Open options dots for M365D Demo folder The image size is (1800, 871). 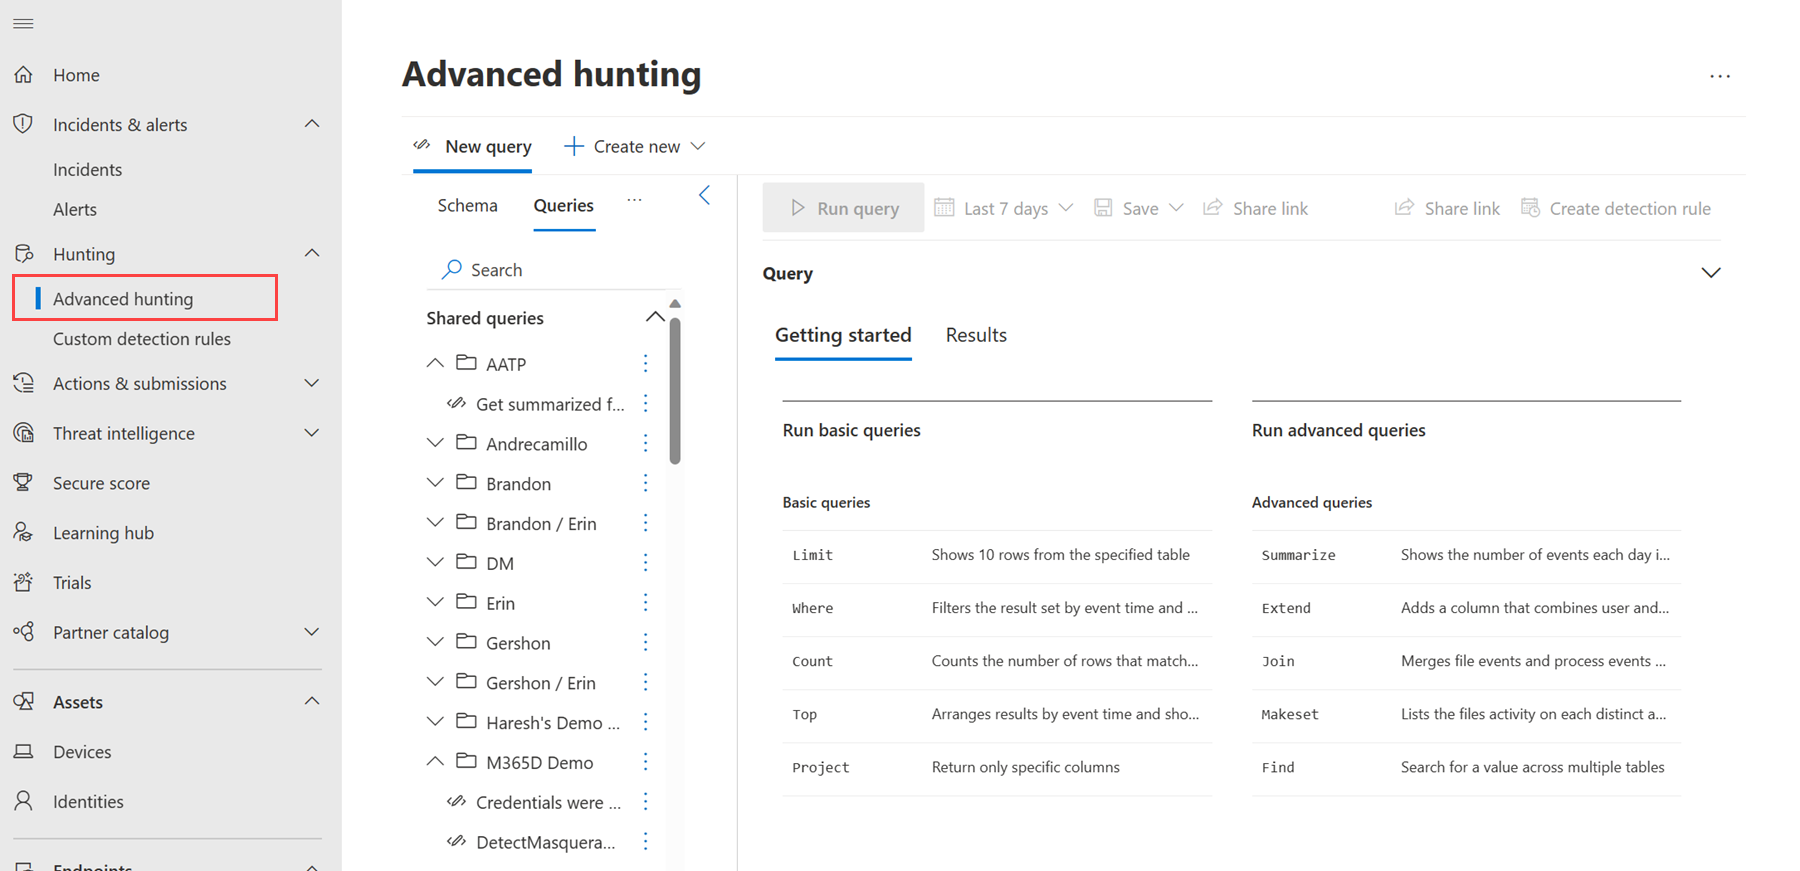(x=645, y=762)
